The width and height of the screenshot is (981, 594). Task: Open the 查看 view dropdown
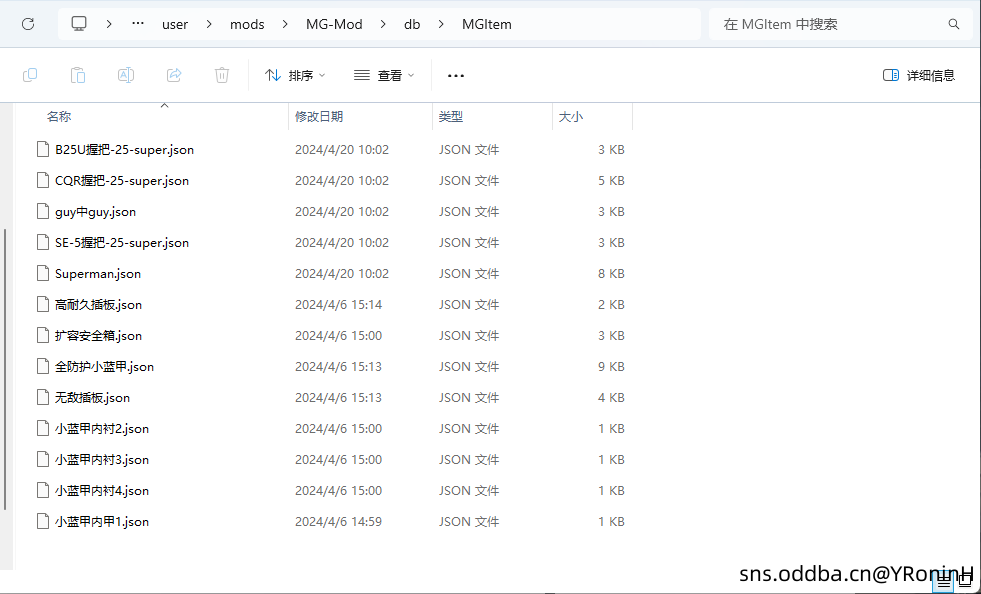pos(383,75)
